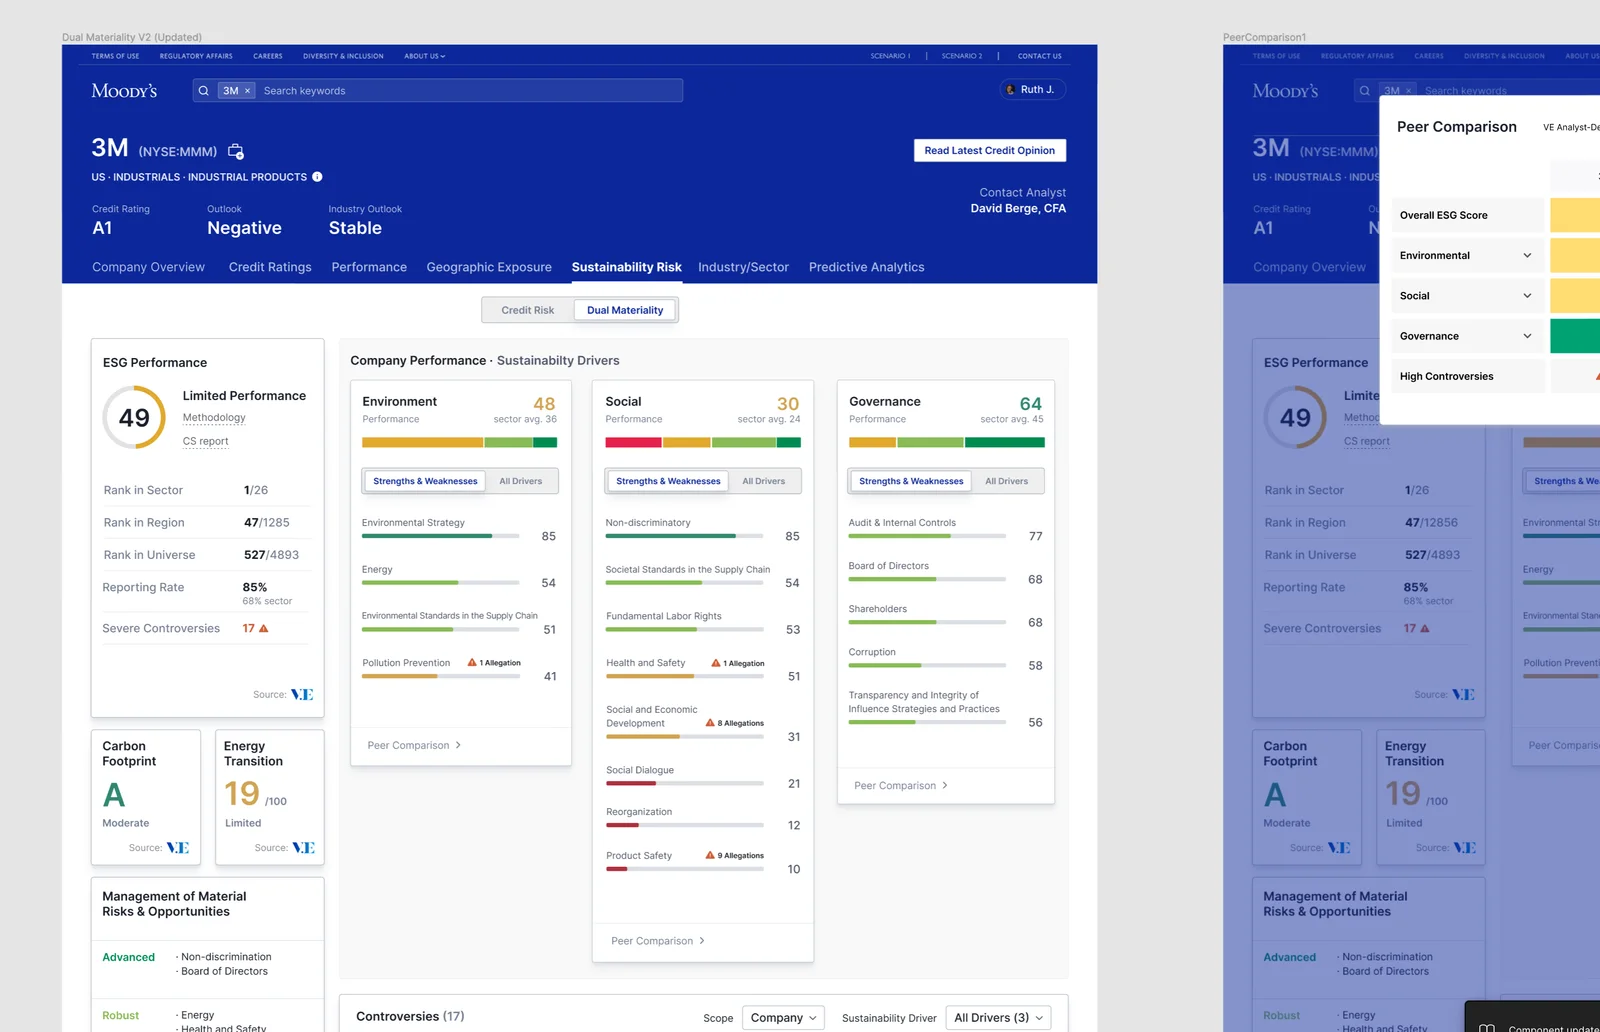This screenshot has height=1032, width=1600.
Task: Open Peer Comparison link under Governance
Action: pos(901,786)
